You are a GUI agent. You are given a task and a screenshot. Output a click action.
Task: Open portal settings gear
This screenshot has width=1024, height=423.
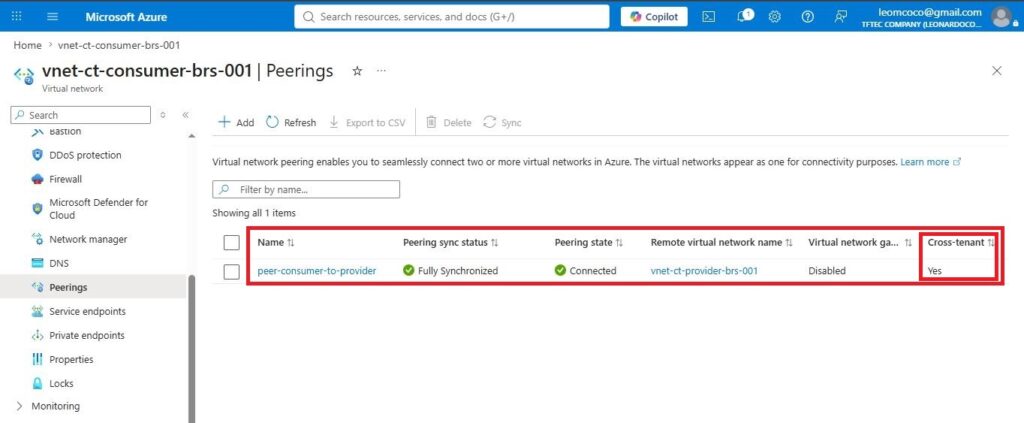click(775, 17)
